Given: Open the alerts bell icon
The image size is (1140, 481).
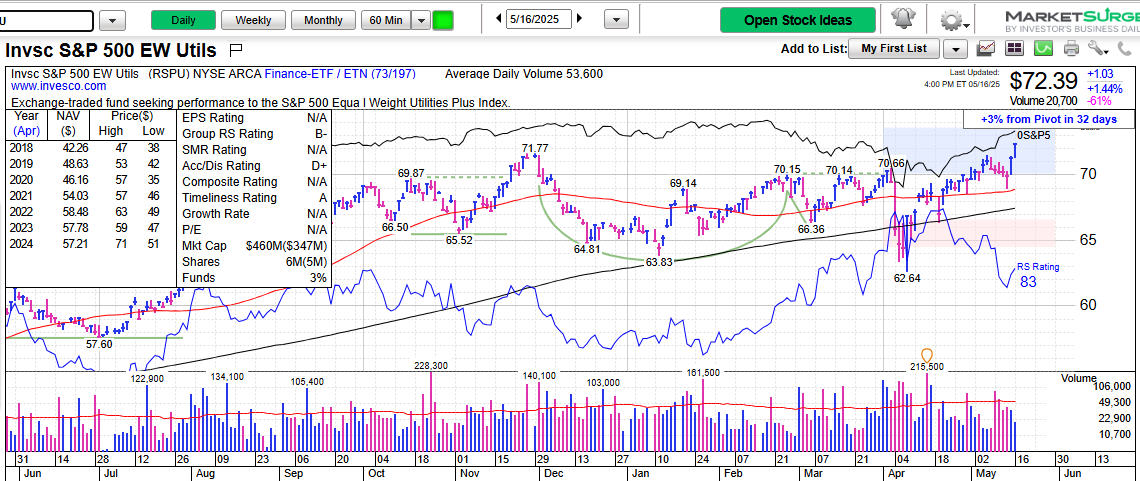Looking at the screenshot, I should [x=902, y=18].
